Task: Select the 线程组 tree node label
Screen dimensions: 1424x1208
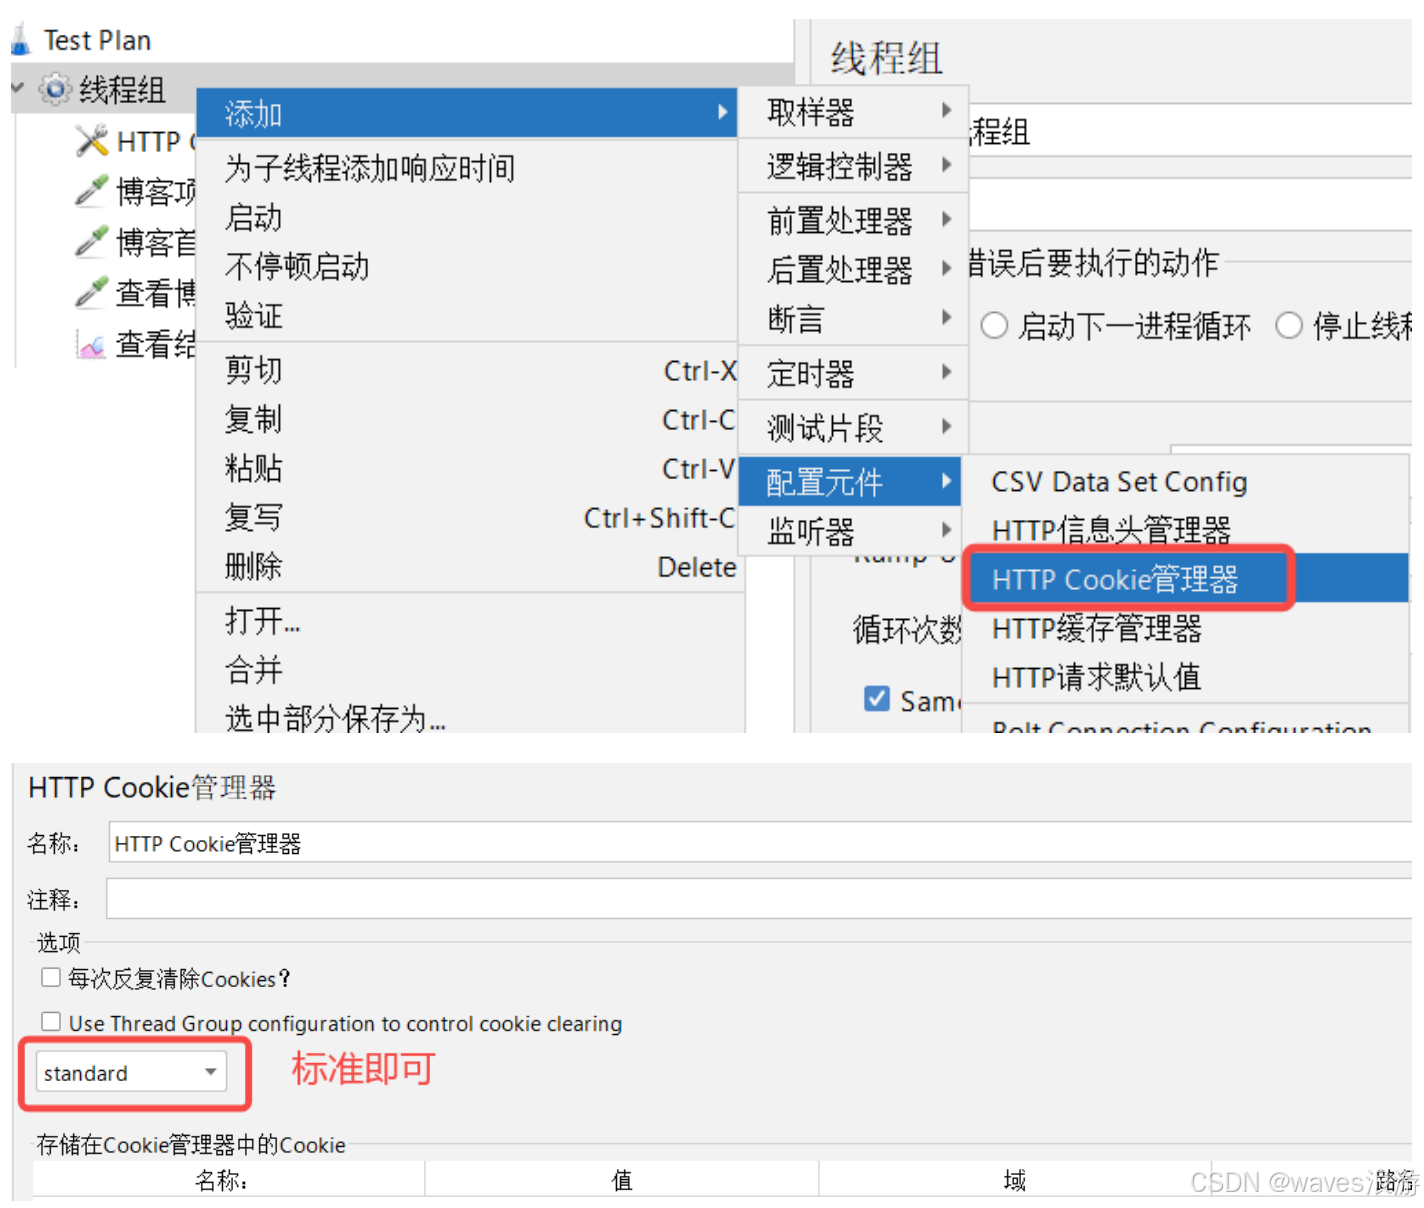Action: pyautogui.click(x=122, y=90)
